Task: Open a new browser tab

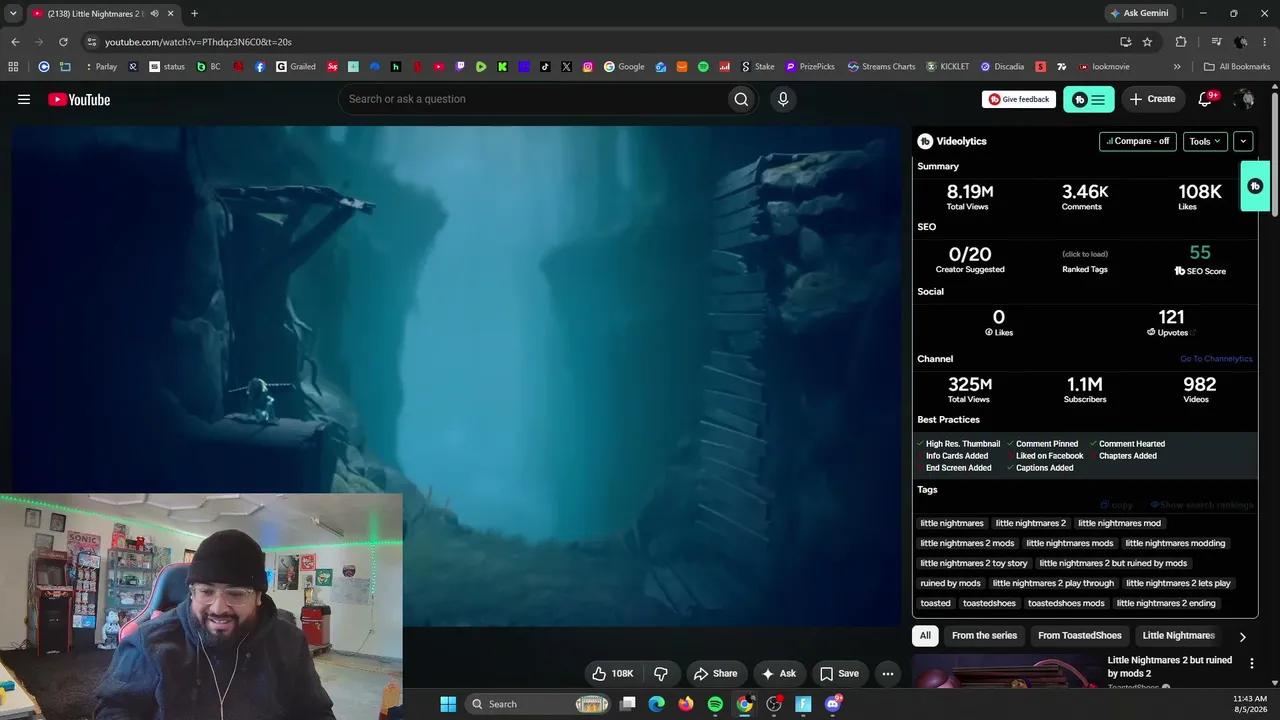Action: coord(194,13)
